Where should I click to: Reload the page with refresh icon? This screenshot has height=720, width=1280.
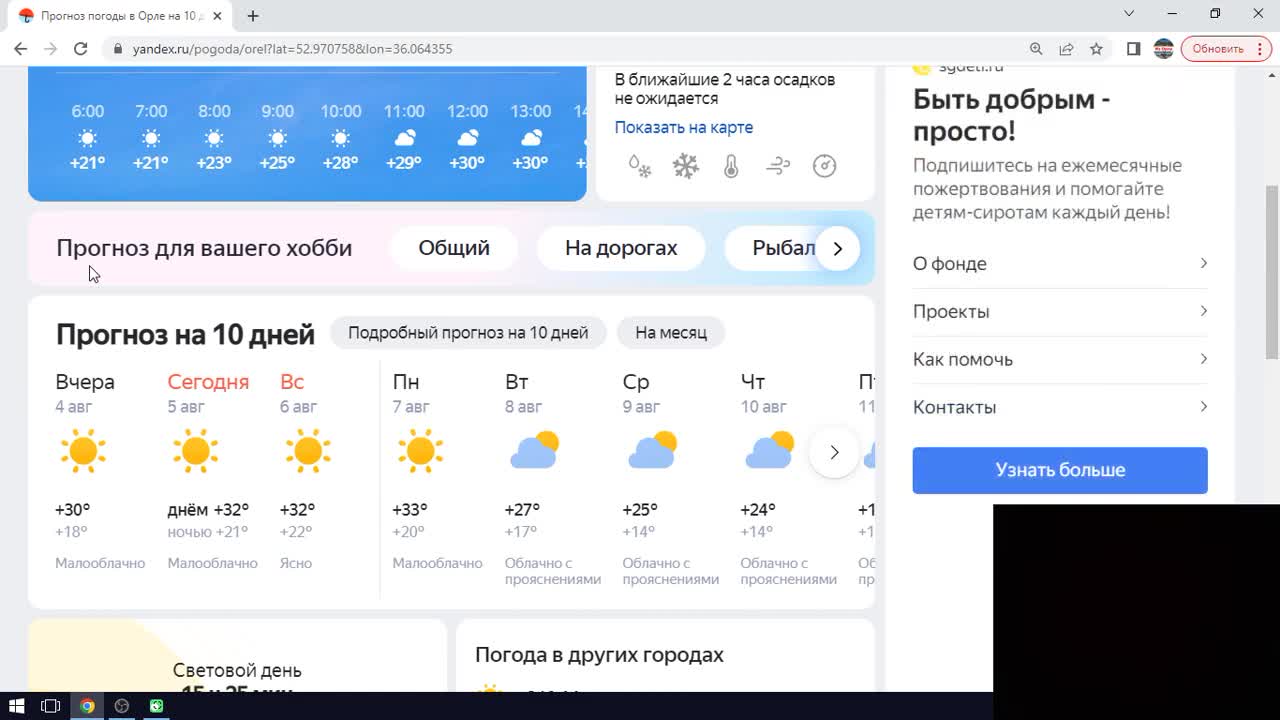tap(81, 48)
